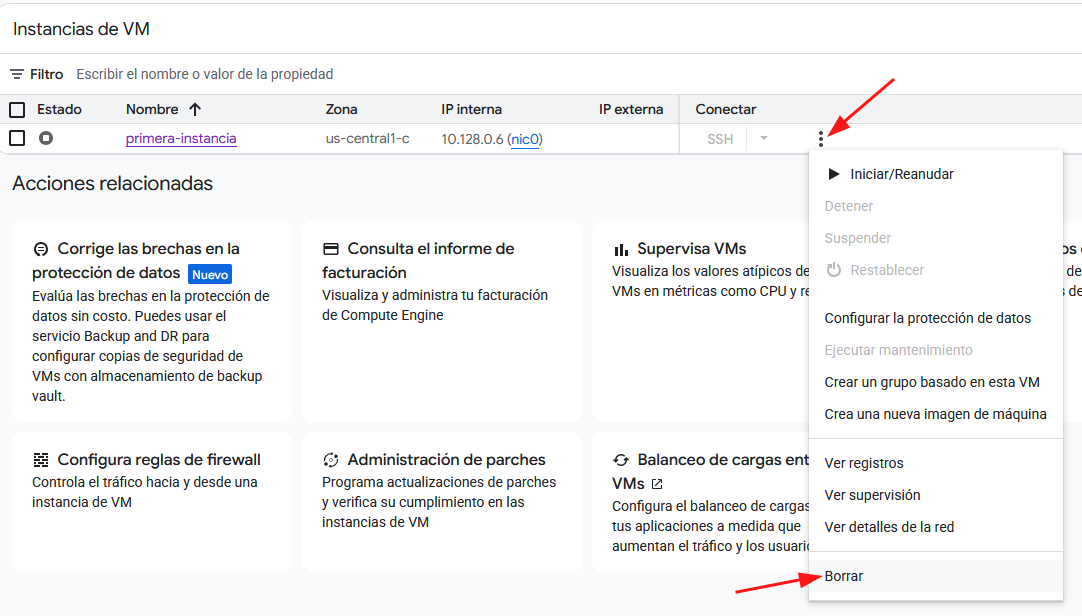This screenshot has height=616, width=1082.
Task: Click the bar chart icon beside Supervisa VMs
Action: pos(621,248)
